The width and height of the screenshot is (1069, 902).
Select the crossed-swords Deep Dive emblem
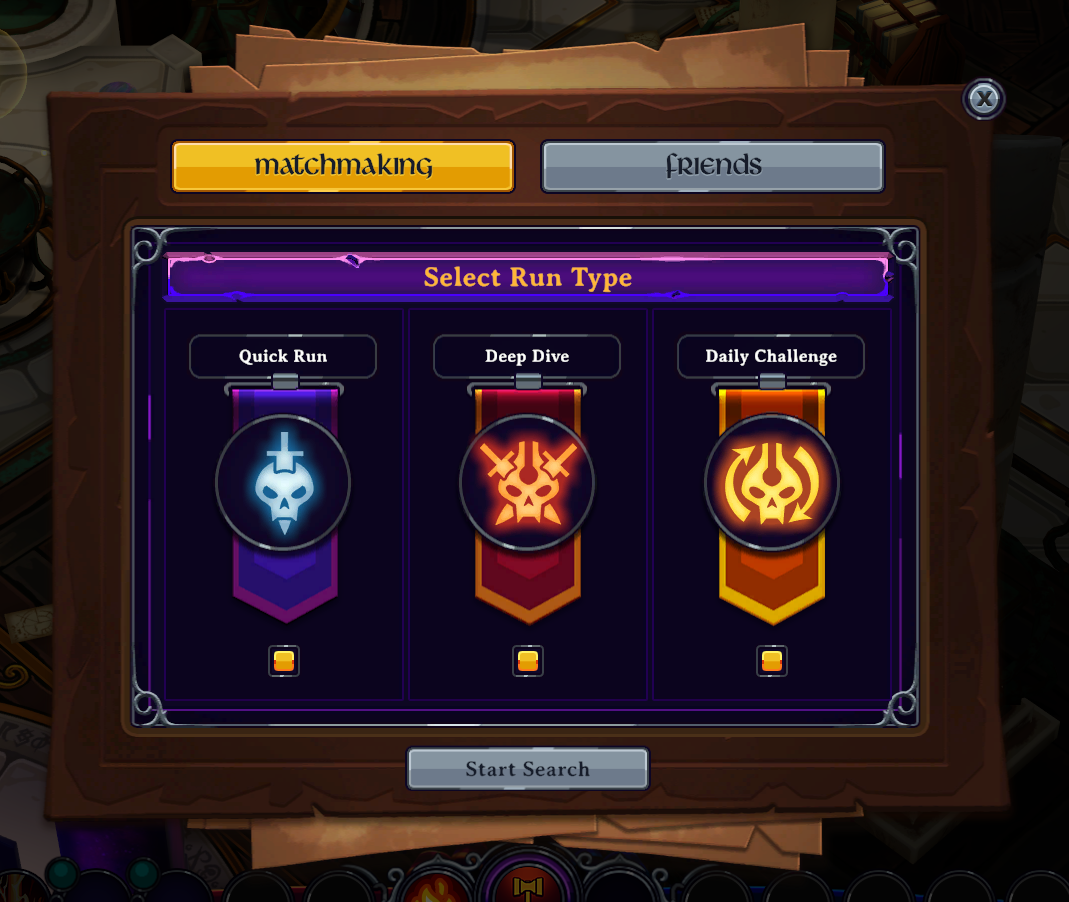(527, 483)
